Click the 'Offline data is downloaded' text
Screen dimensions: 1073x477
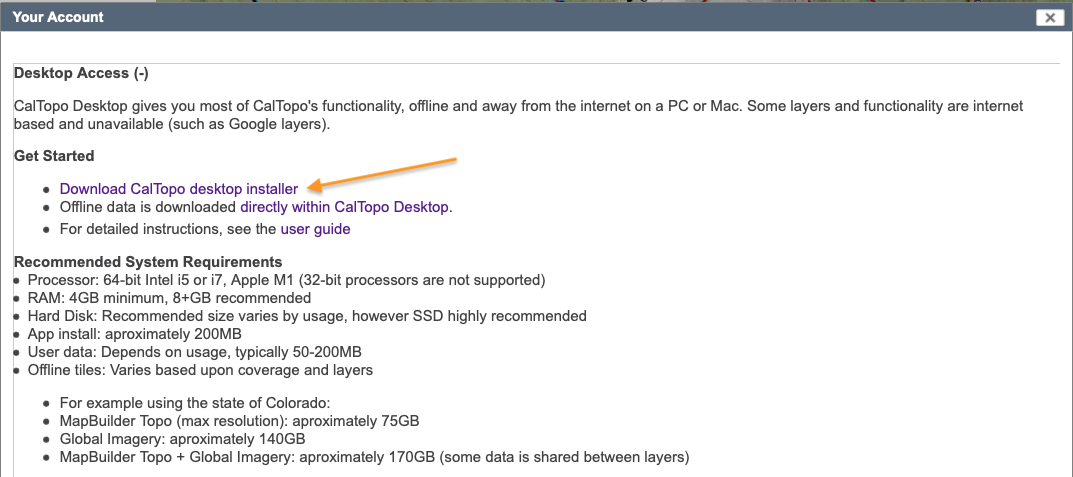click(x=148, y=207)
